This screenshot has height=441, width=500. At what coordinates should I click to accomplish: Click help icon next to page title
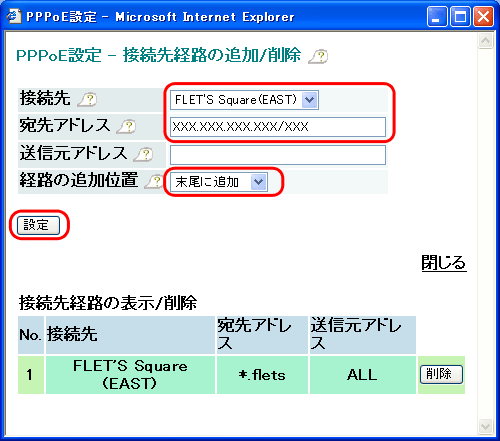[x=318, y=56]
